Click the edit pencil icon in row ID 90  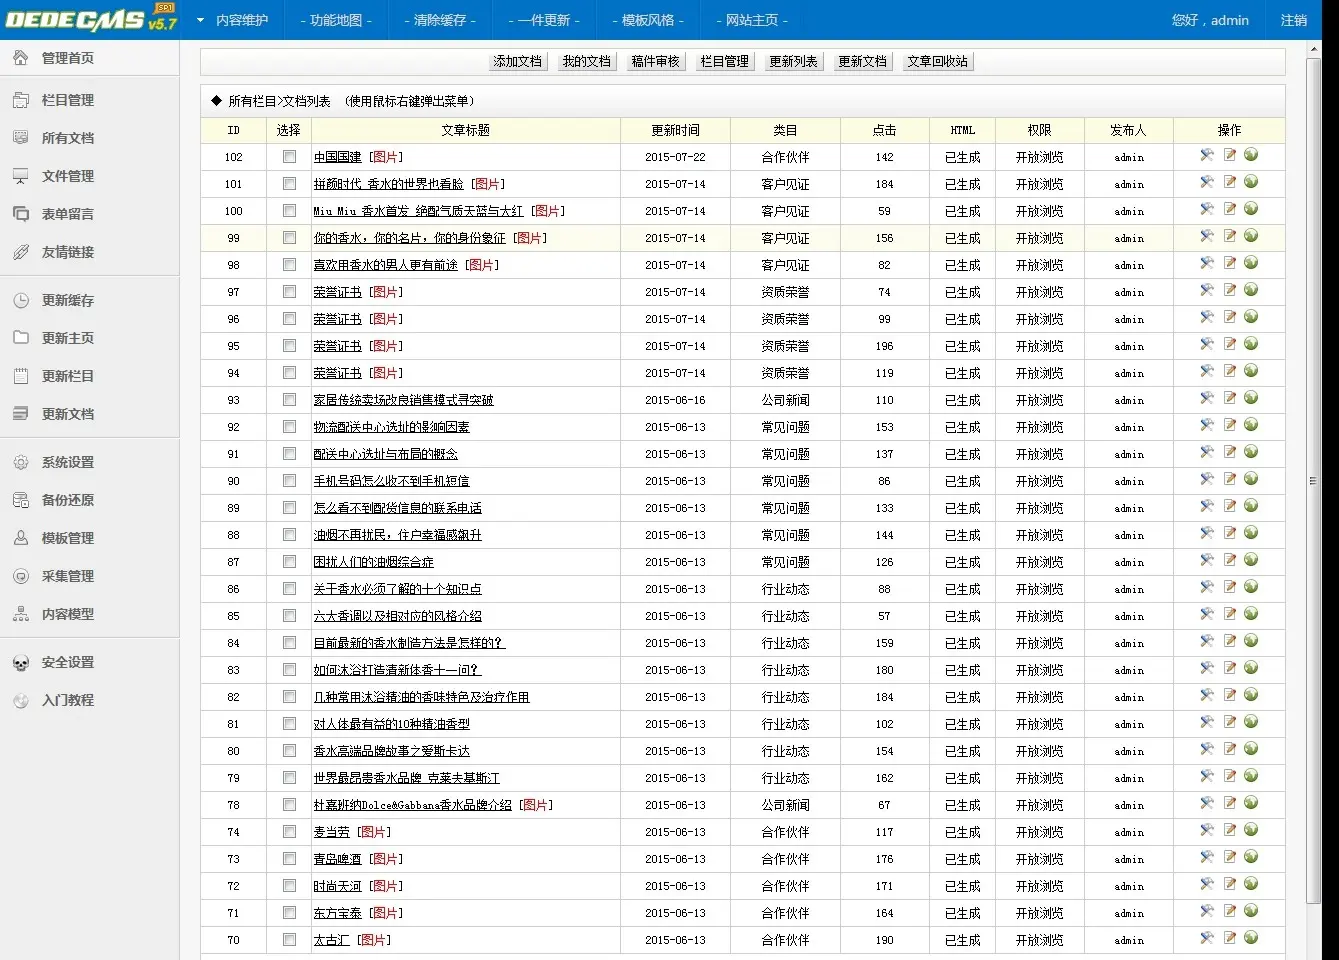1230,479
